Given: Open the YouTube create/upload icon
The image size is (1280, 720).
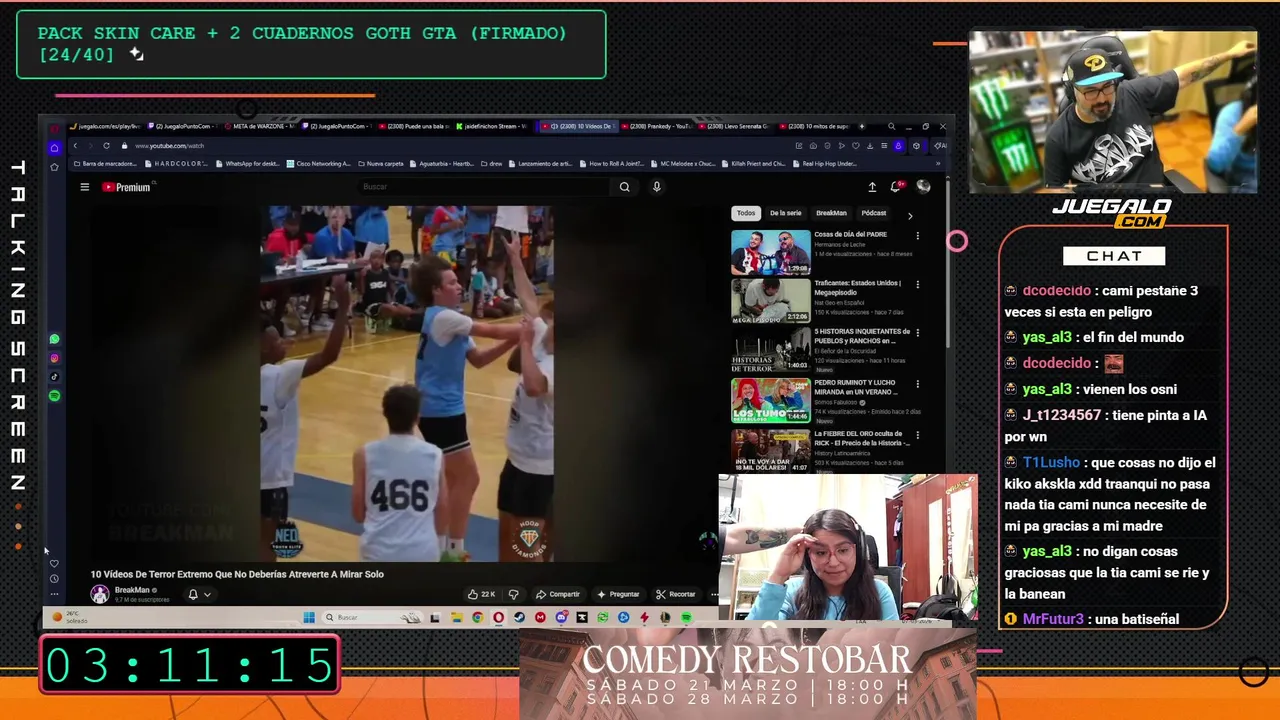Looking at the screenshot, I should pos(872,187).
